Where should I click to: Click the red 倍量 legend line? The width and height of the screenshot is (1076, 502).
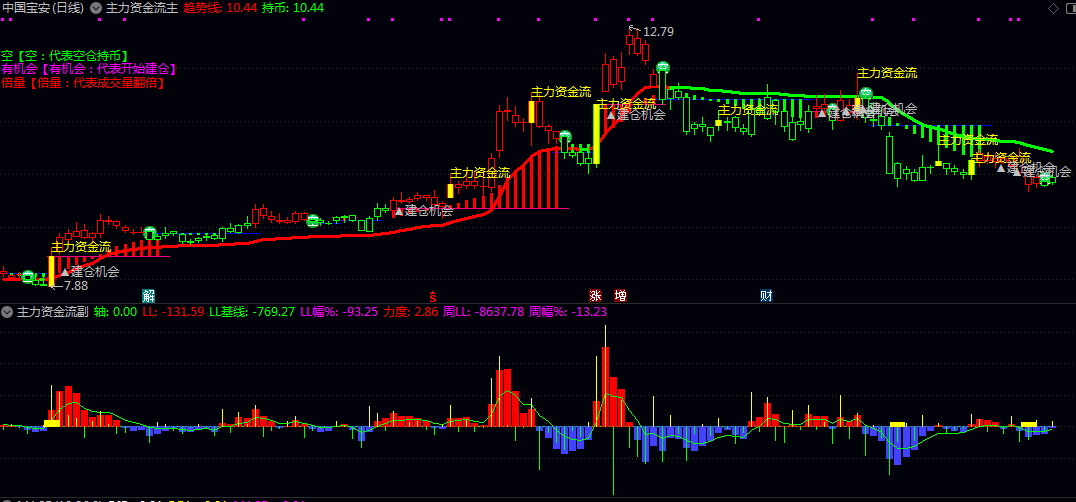tap(84, 82)
